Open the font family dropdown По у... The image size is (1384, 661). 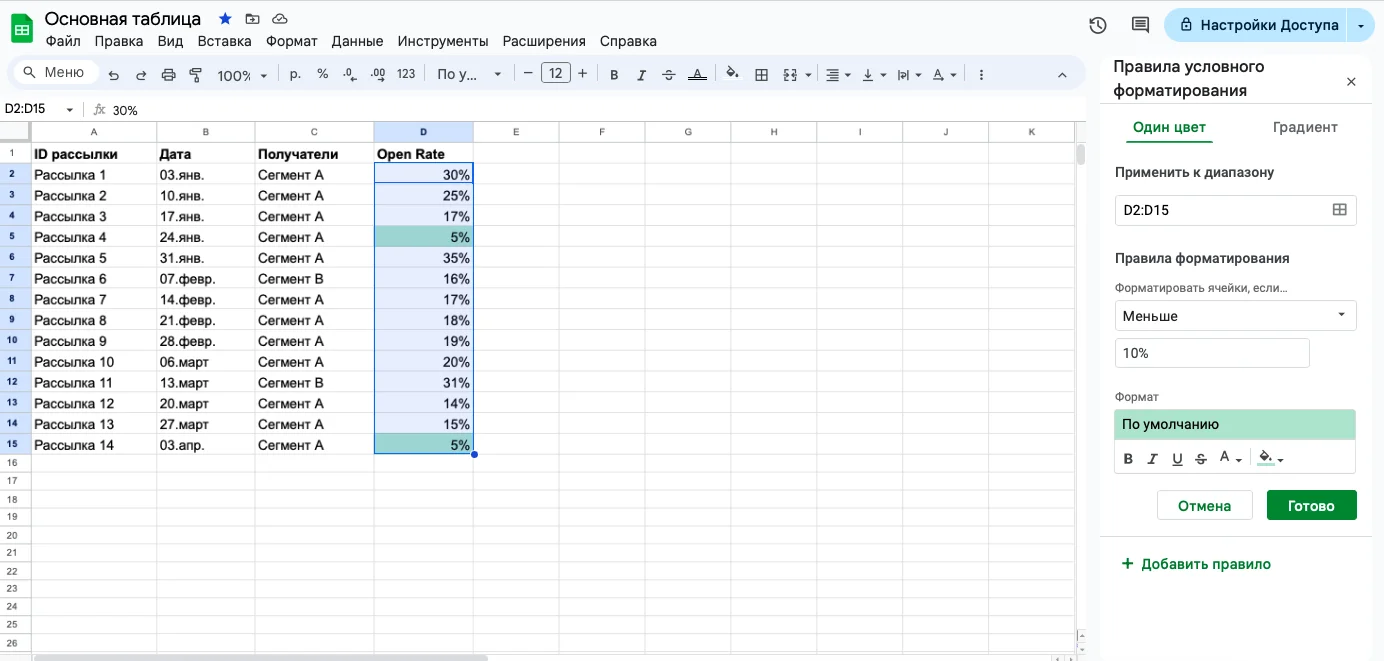pyautogui.click(x=468, y=74)
